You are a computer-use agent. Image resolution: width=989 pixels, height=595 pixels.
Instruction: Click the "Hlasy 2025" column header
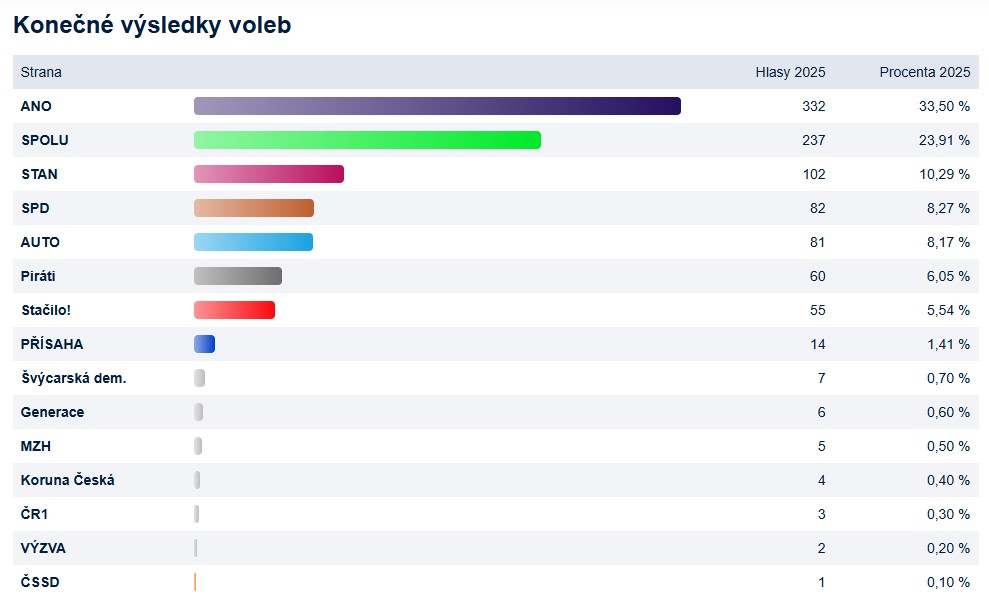790,72
